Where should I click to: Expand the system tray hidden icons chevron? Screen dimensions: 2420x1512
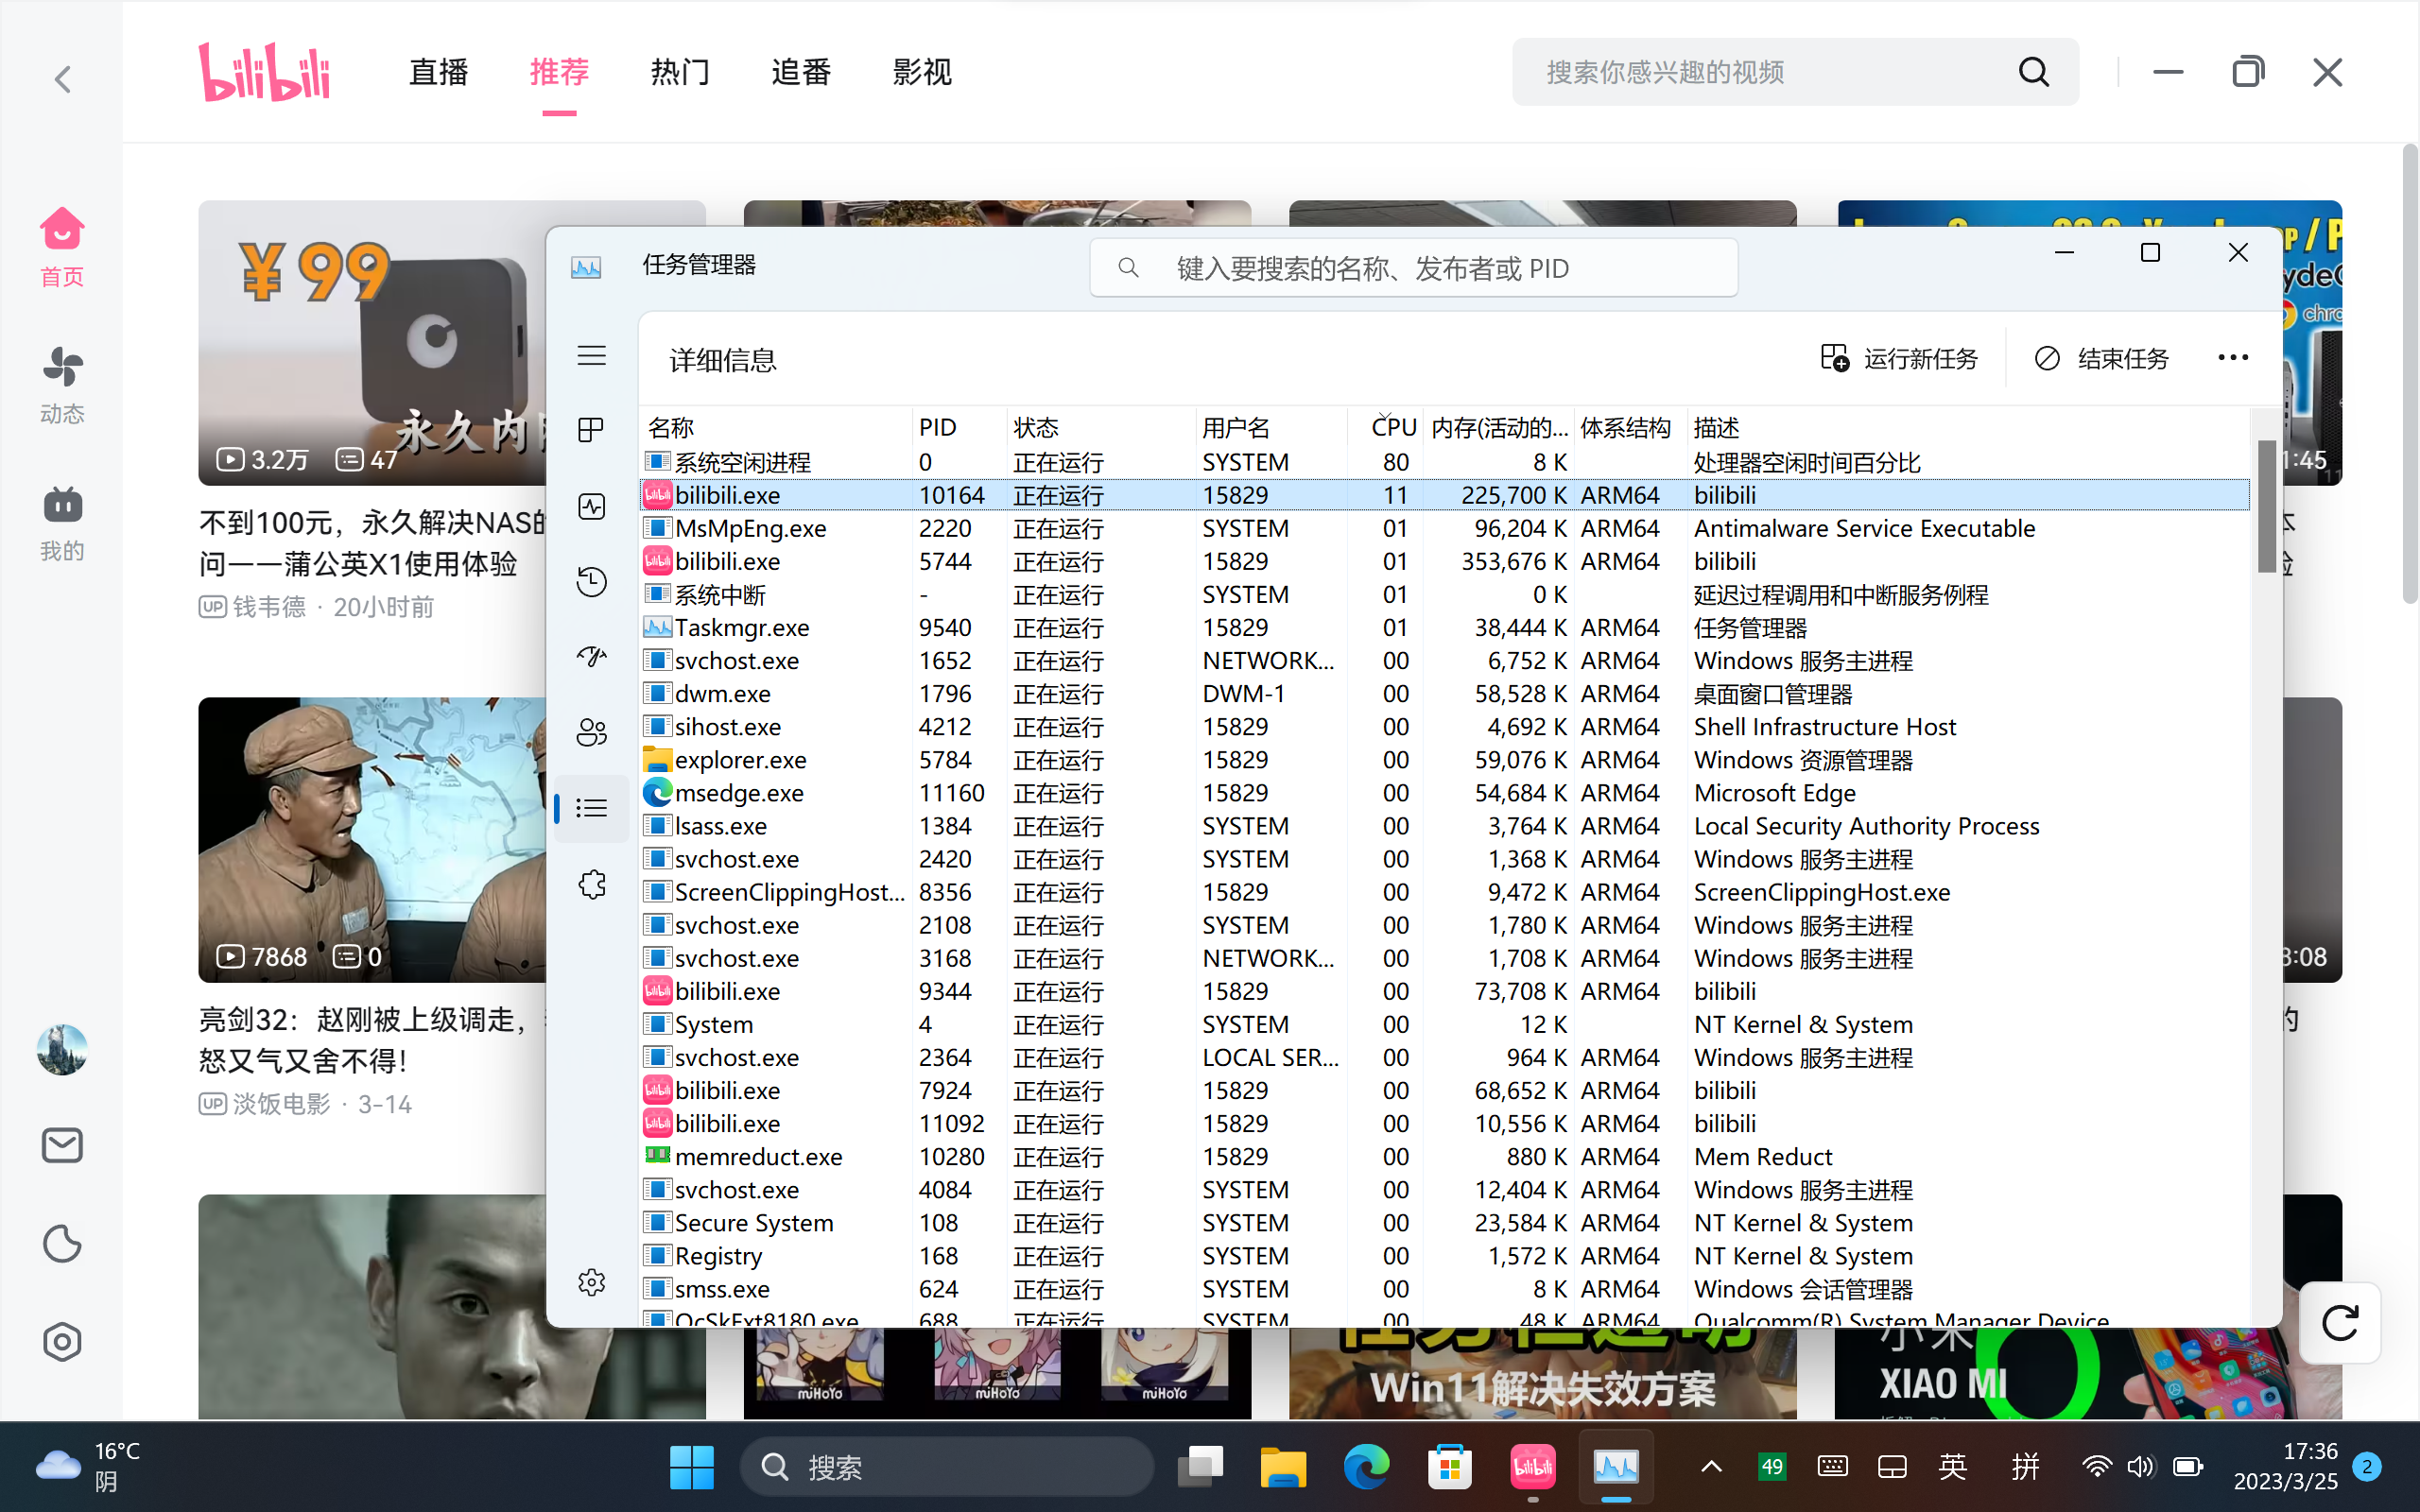click(1711, 1467)
